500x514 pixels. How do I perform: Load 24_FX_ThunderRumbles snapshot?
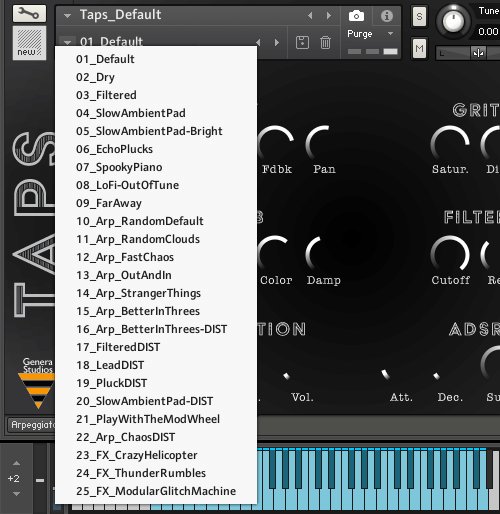(x=156, y=473)
